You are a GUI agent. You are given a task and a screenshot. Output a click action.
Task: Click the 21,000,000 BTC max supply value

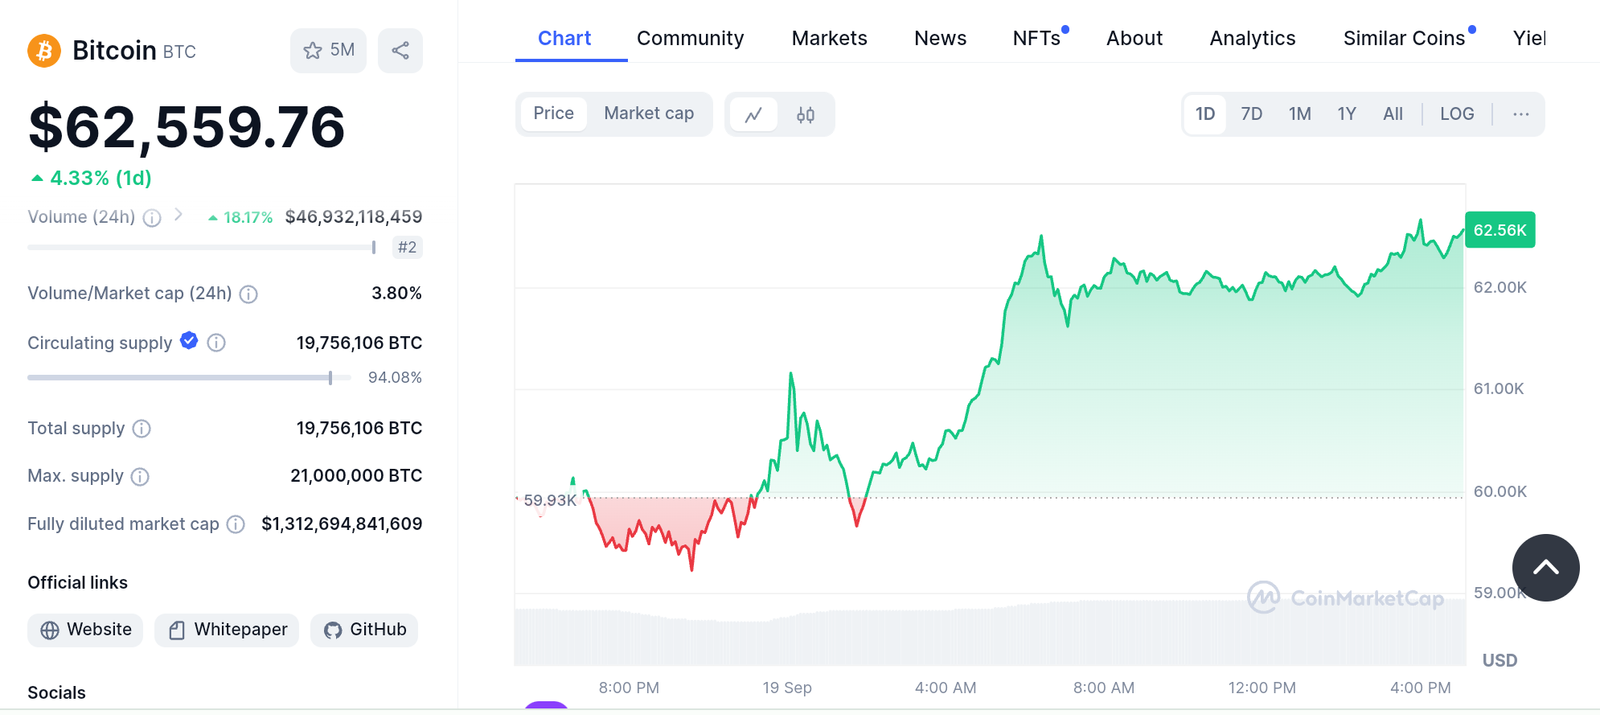tap(356, 476)
